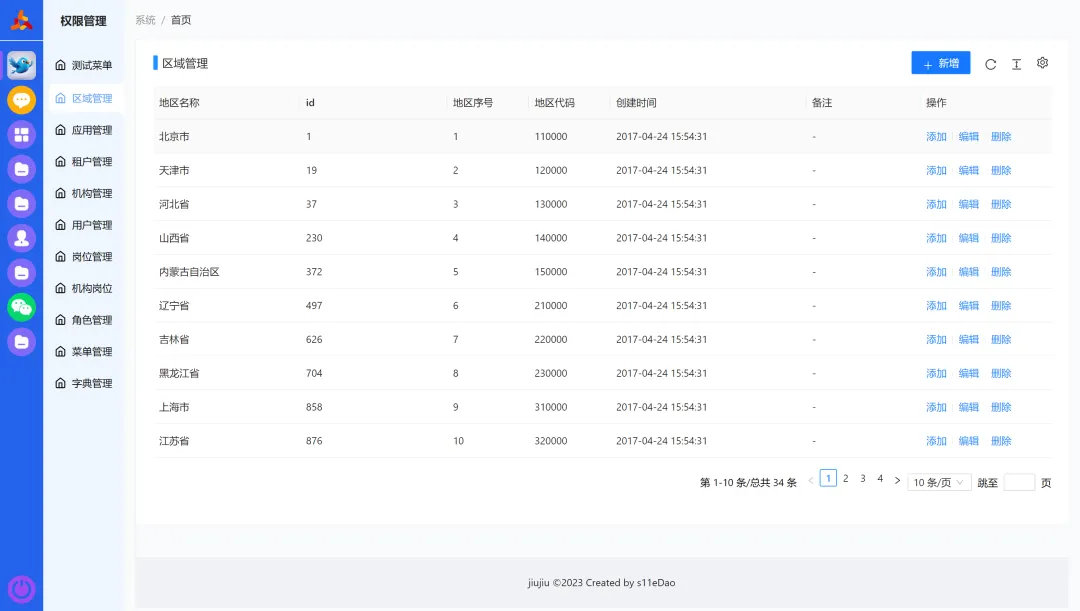This screenshot has width=1080, height=611.
Task: Open the green WeChat sidebar icon
Action: tap(21, 307)
